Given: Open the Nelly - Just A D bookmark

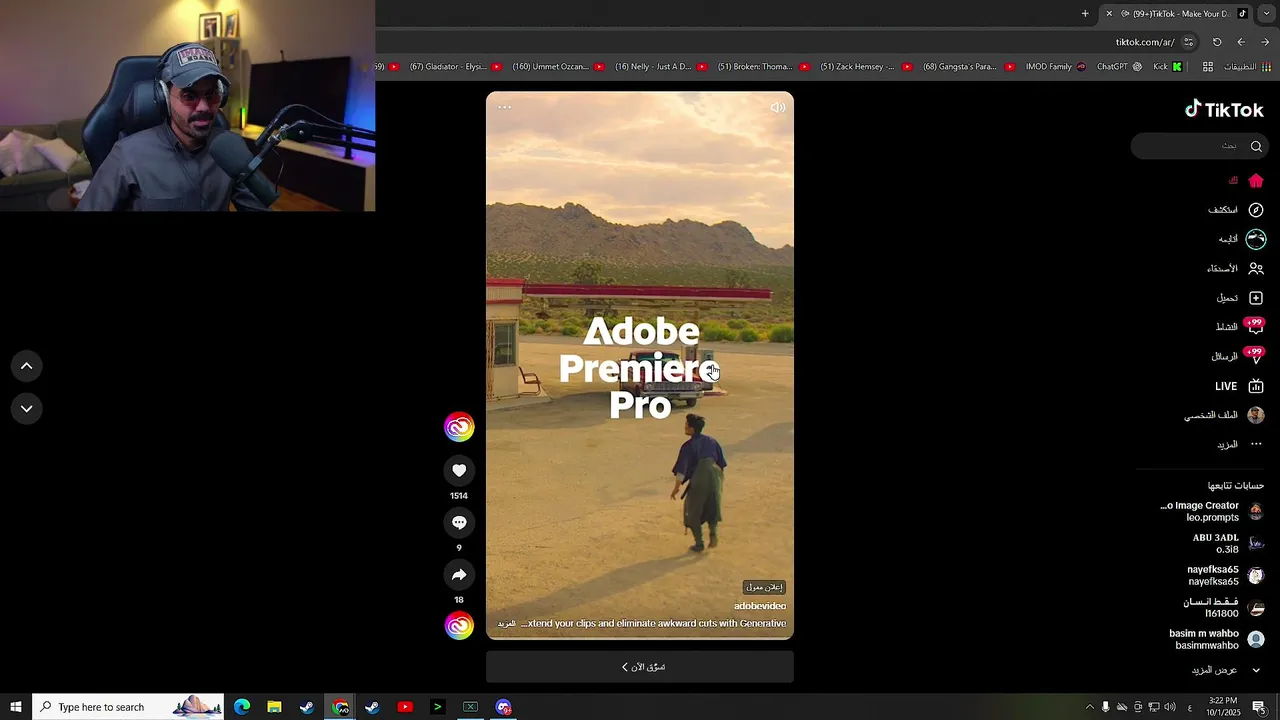Looking at the screenshot, I should (x=660, y=67).
